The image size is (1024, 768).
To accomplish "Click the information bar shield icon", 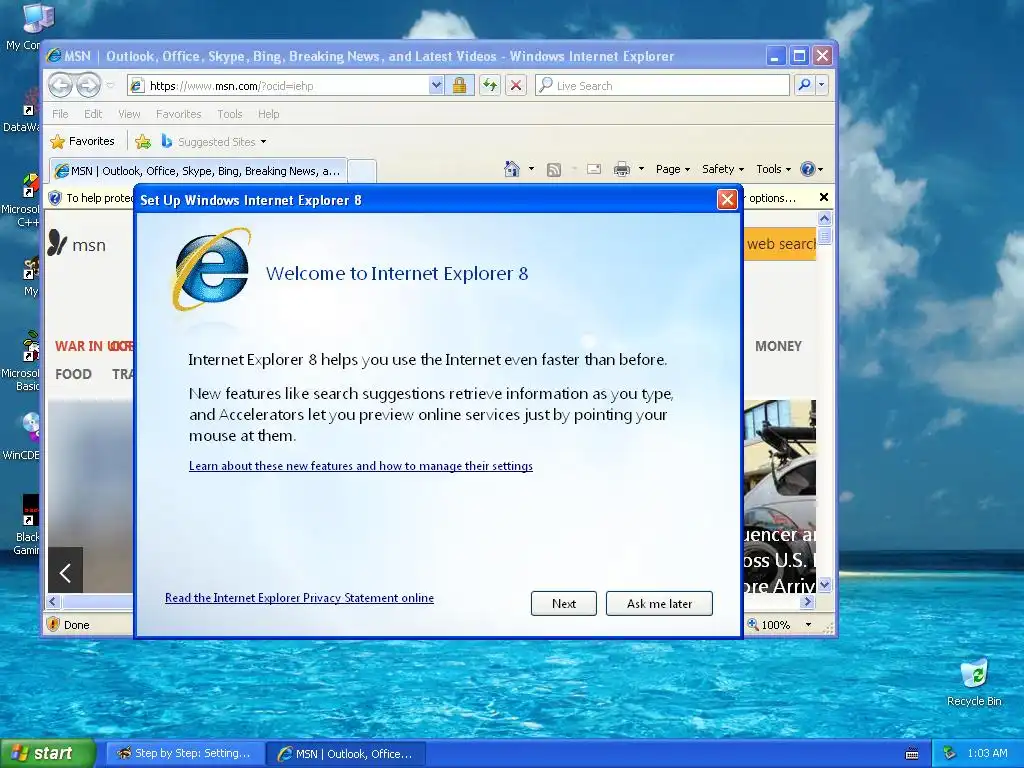I will click(55, 198).
